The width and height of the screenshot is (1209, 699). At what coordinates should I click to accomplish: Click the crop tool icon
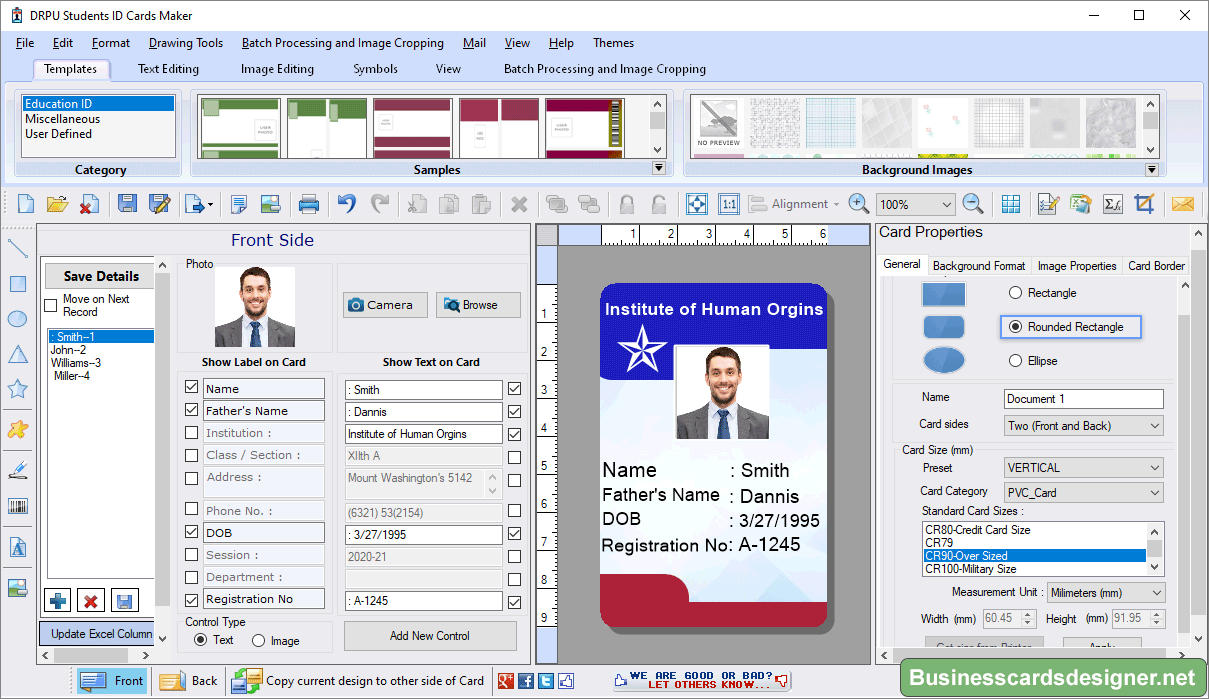[1144, 204]
